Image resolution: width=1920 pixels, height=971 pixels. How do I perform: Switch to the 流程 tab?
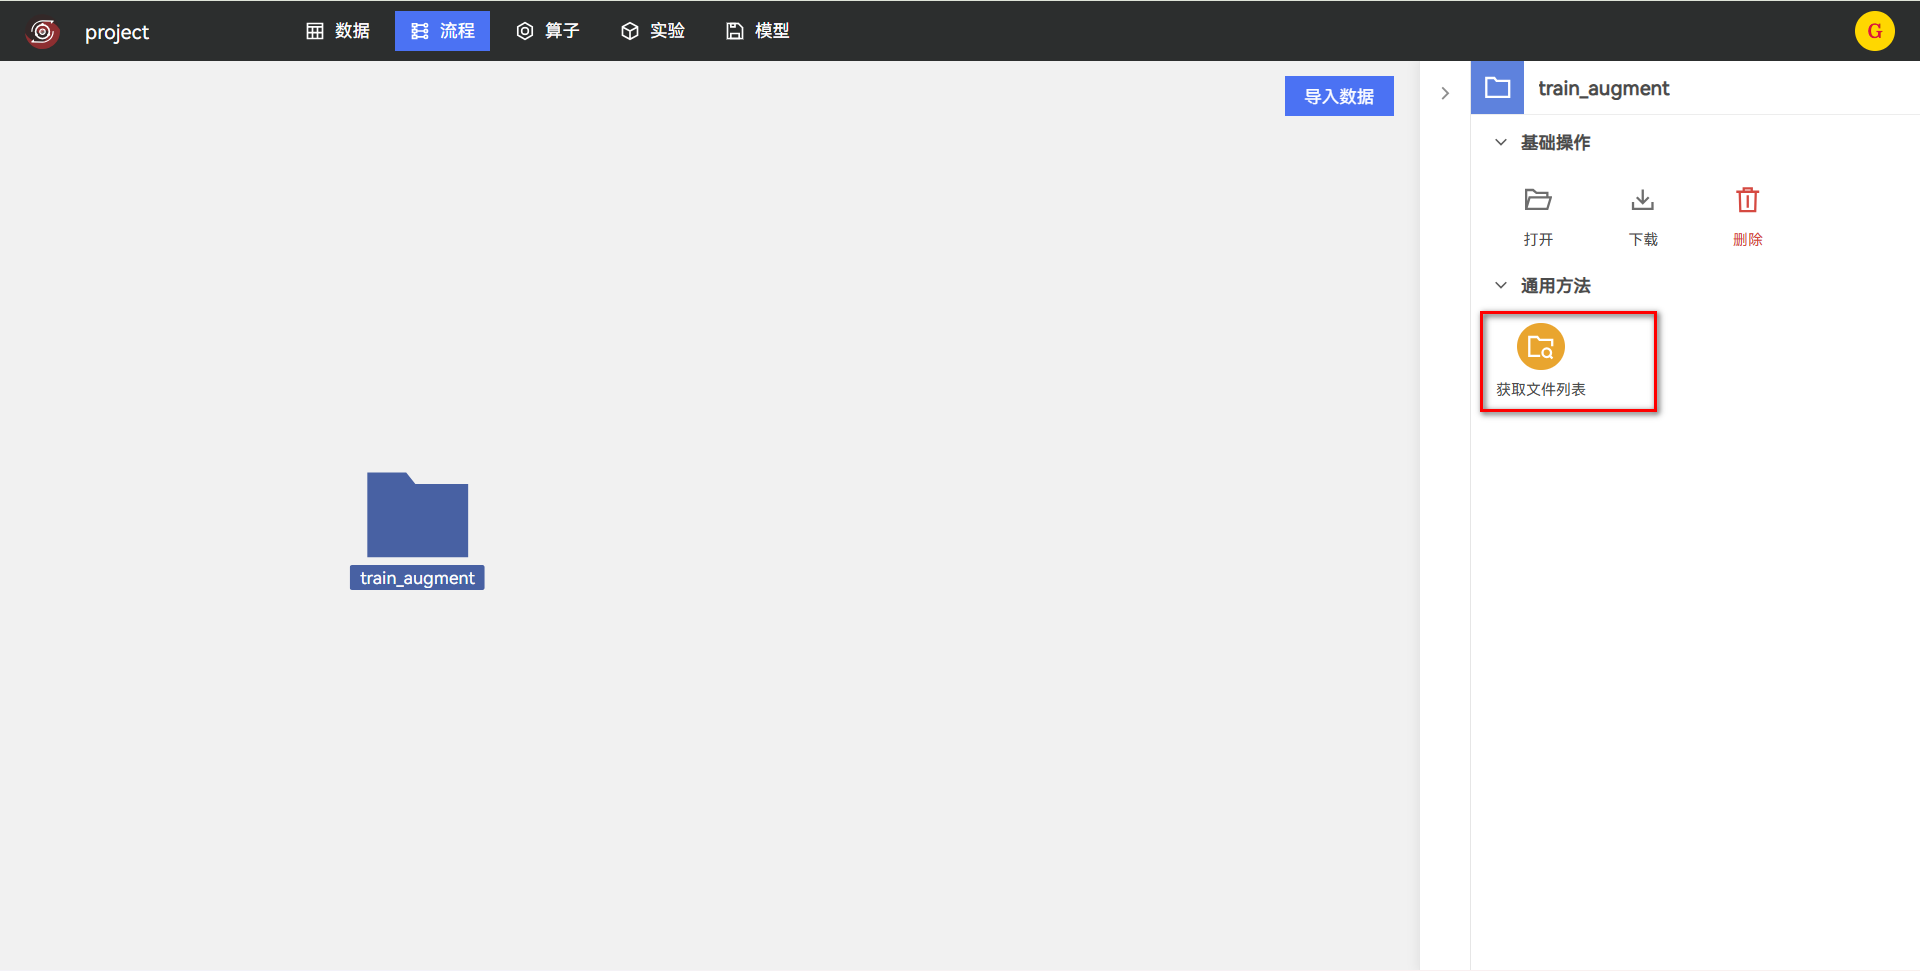[x=442, y=31]
